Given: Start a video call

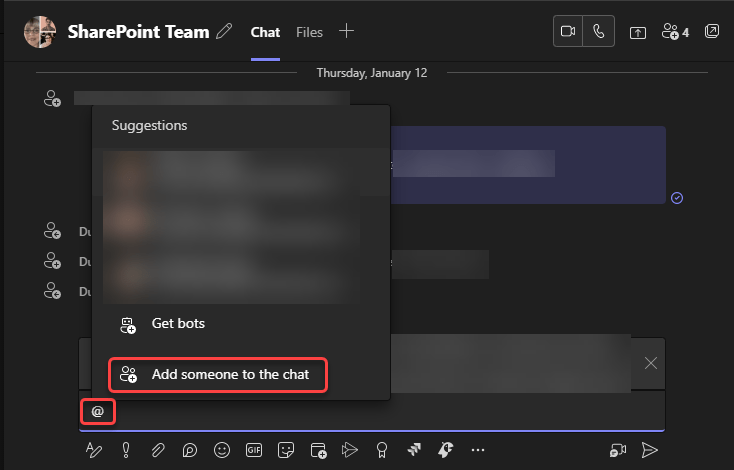Looking at the screenshot, I should [567, 31].
